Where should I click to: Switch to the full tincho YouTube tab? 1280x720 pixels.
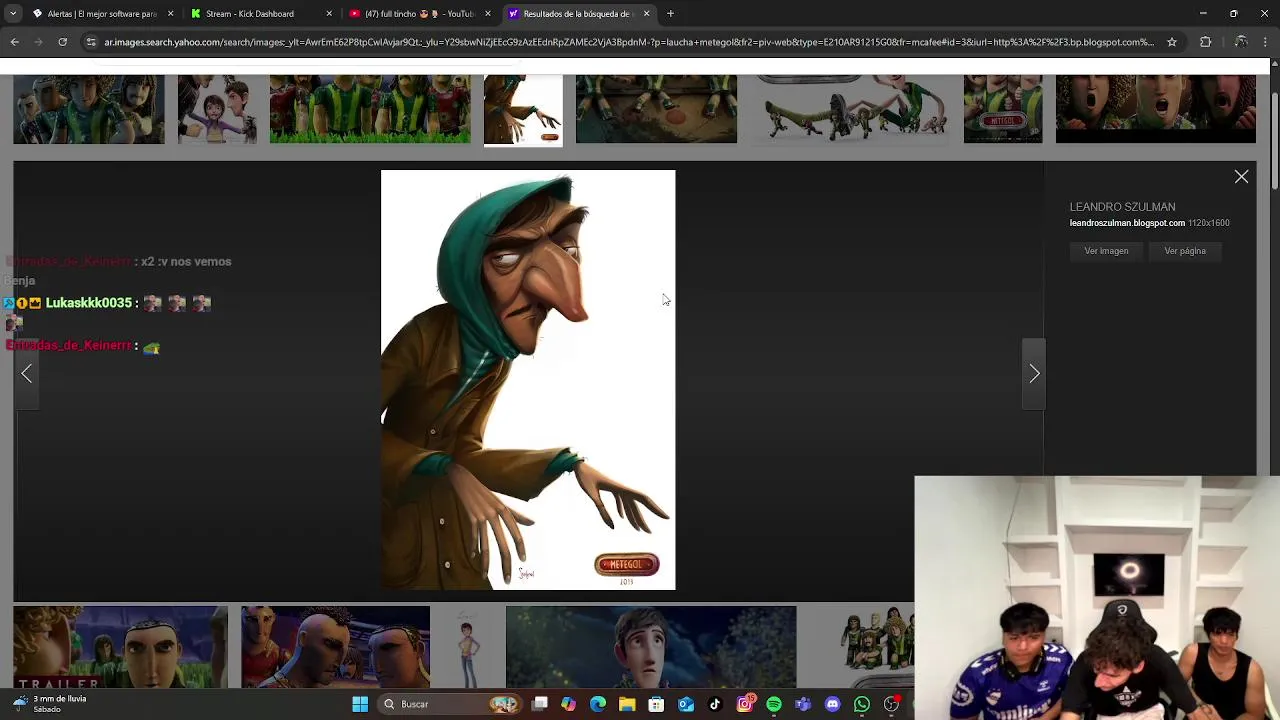(418, 14)
